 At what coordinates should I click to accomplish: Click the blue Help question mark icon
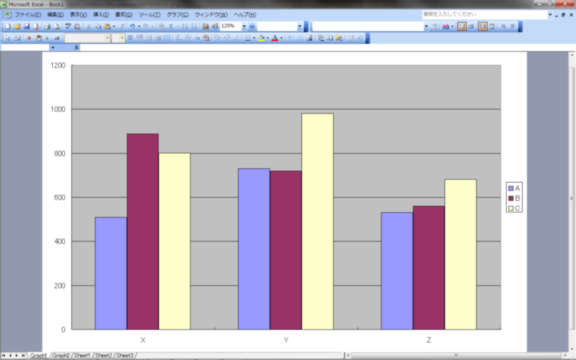[252, 26]
